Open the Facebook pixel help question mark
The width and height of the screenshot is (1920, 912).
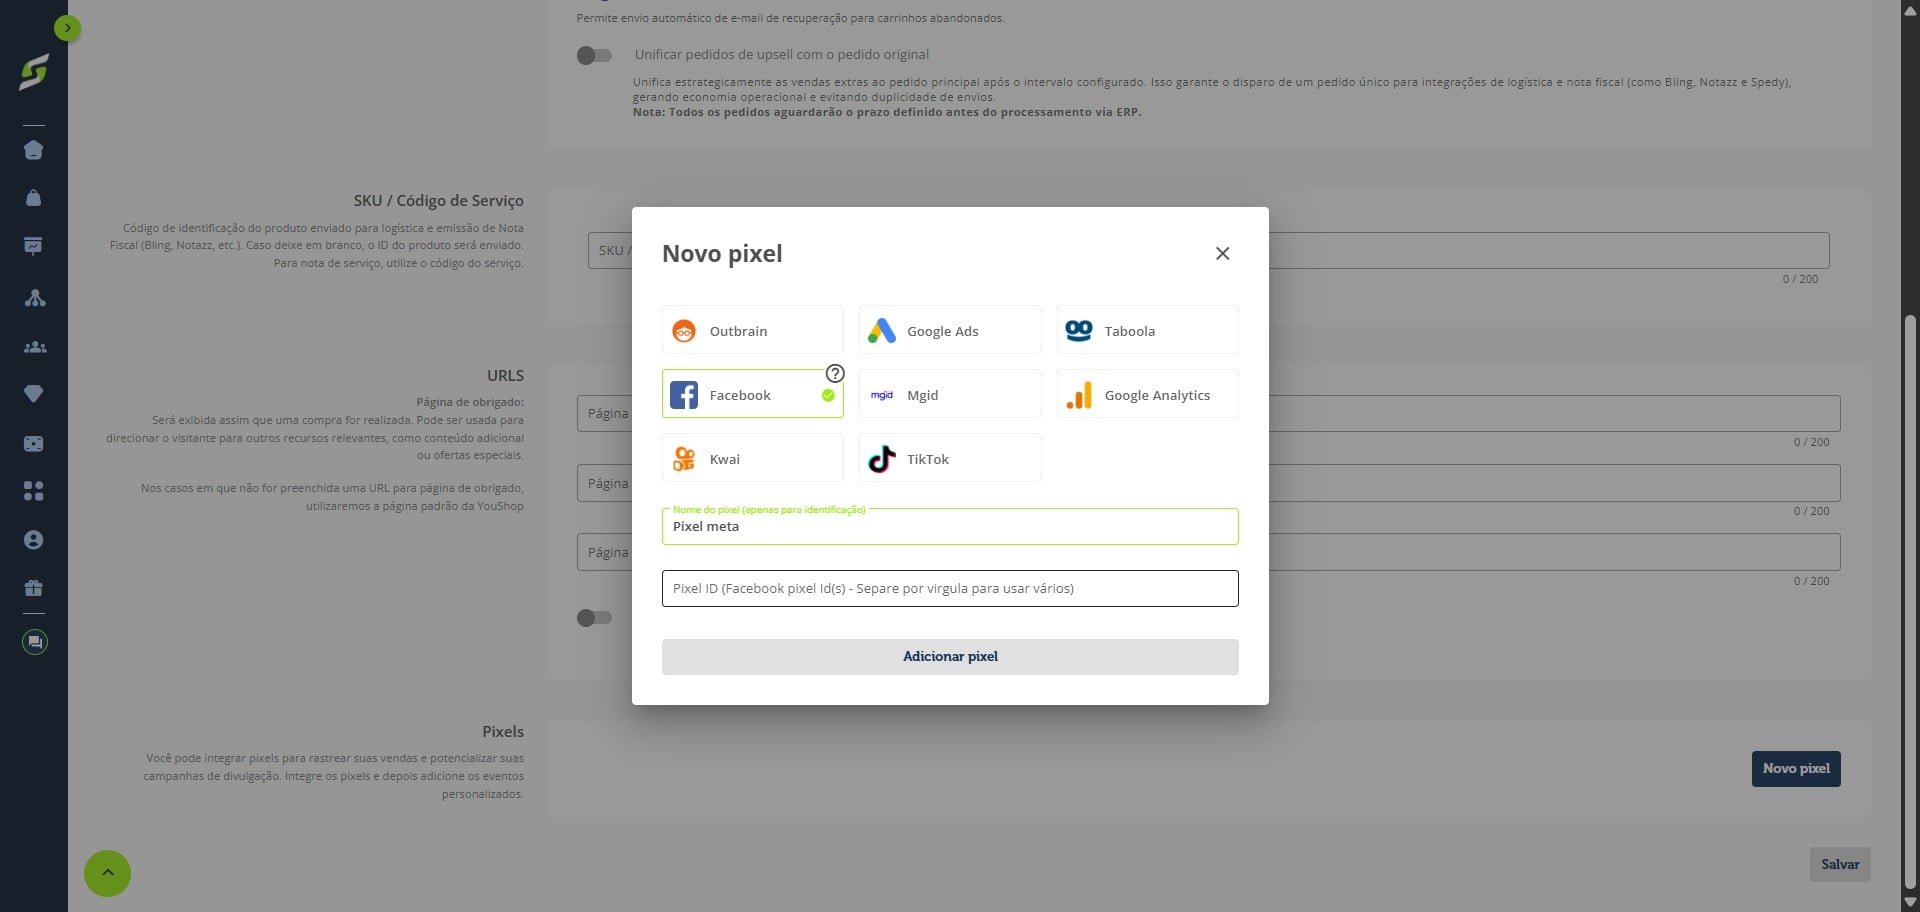835,373
